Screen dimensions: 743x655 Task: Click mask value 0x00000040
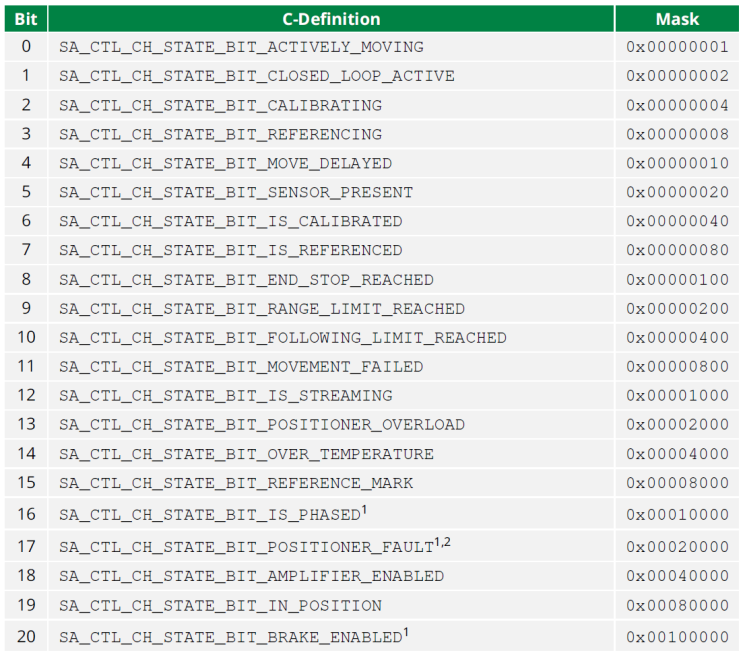click(677, 220)
